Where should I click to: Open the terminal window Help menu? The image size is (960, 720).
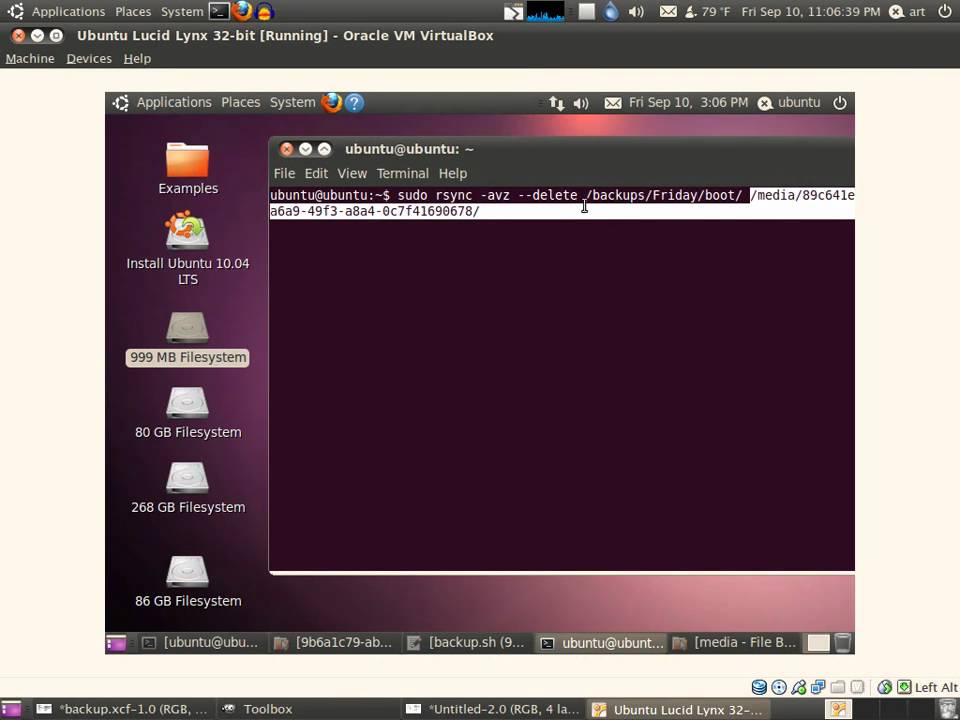[x=453, y=173]
